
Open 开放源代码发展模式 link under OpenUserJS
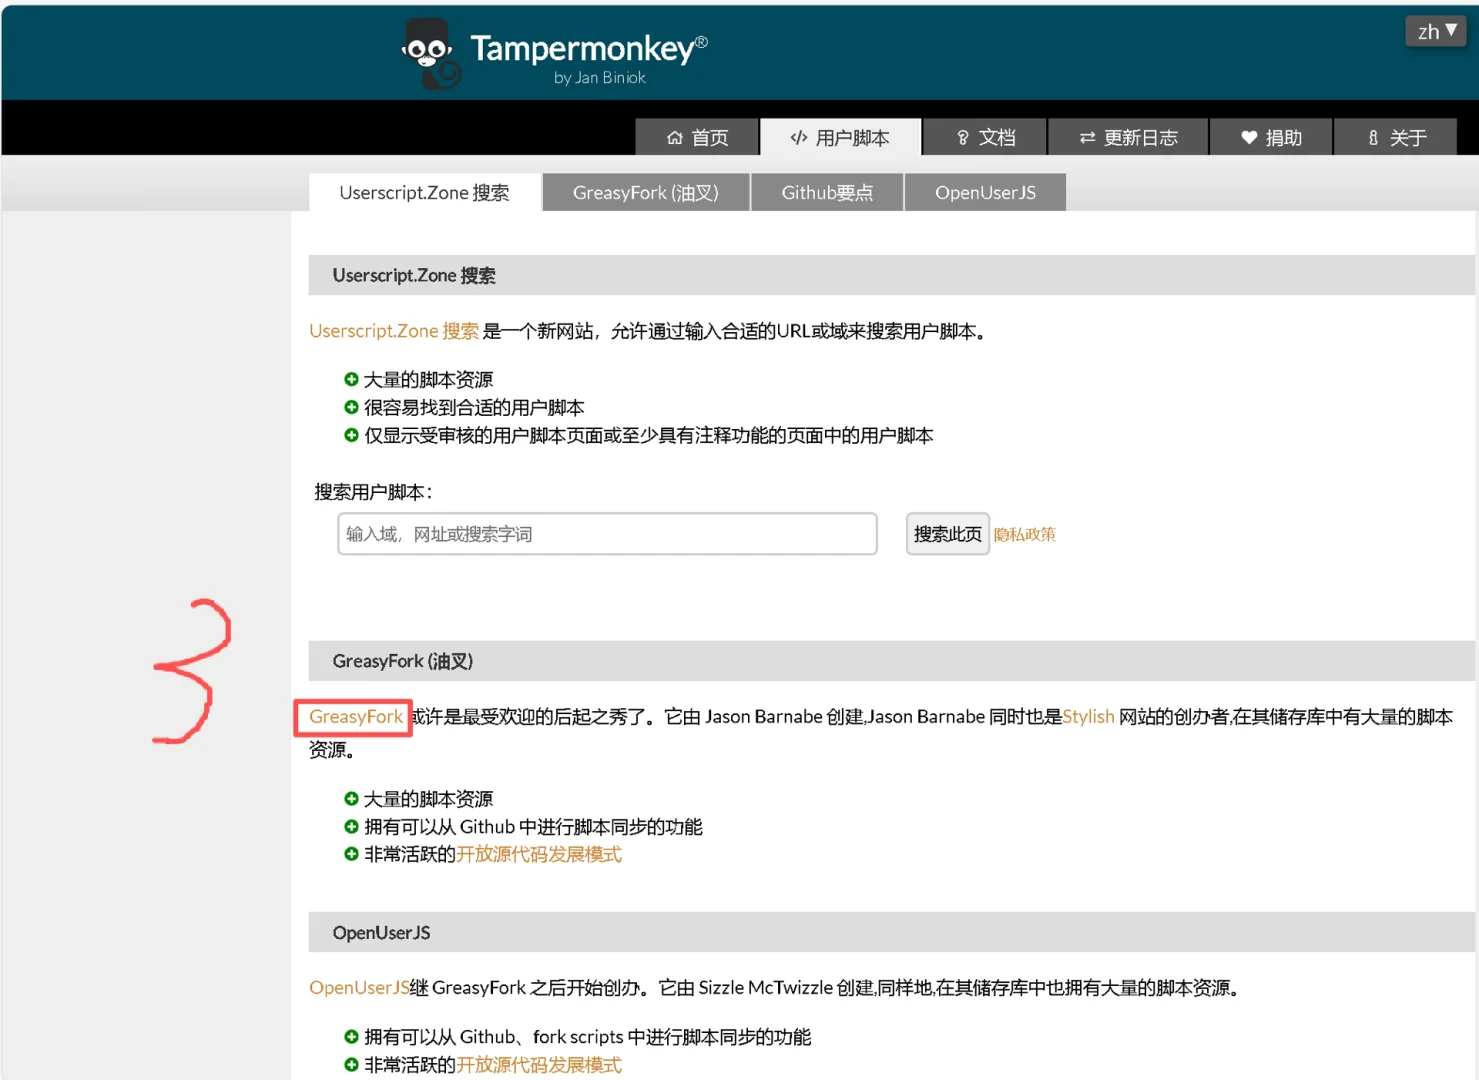539,1065
